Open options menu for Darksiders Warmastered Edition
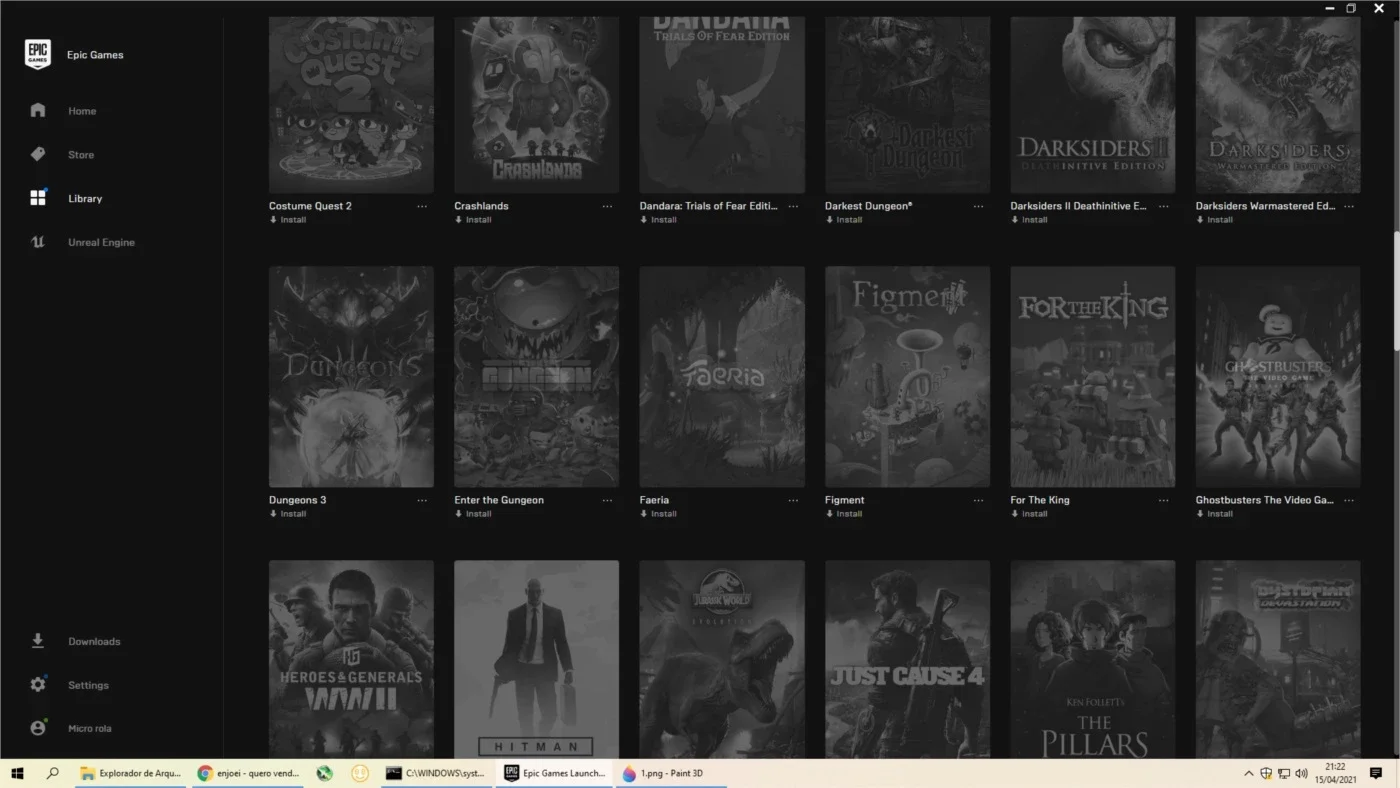Screen dimensions: 1400x788 (1349, 206)
